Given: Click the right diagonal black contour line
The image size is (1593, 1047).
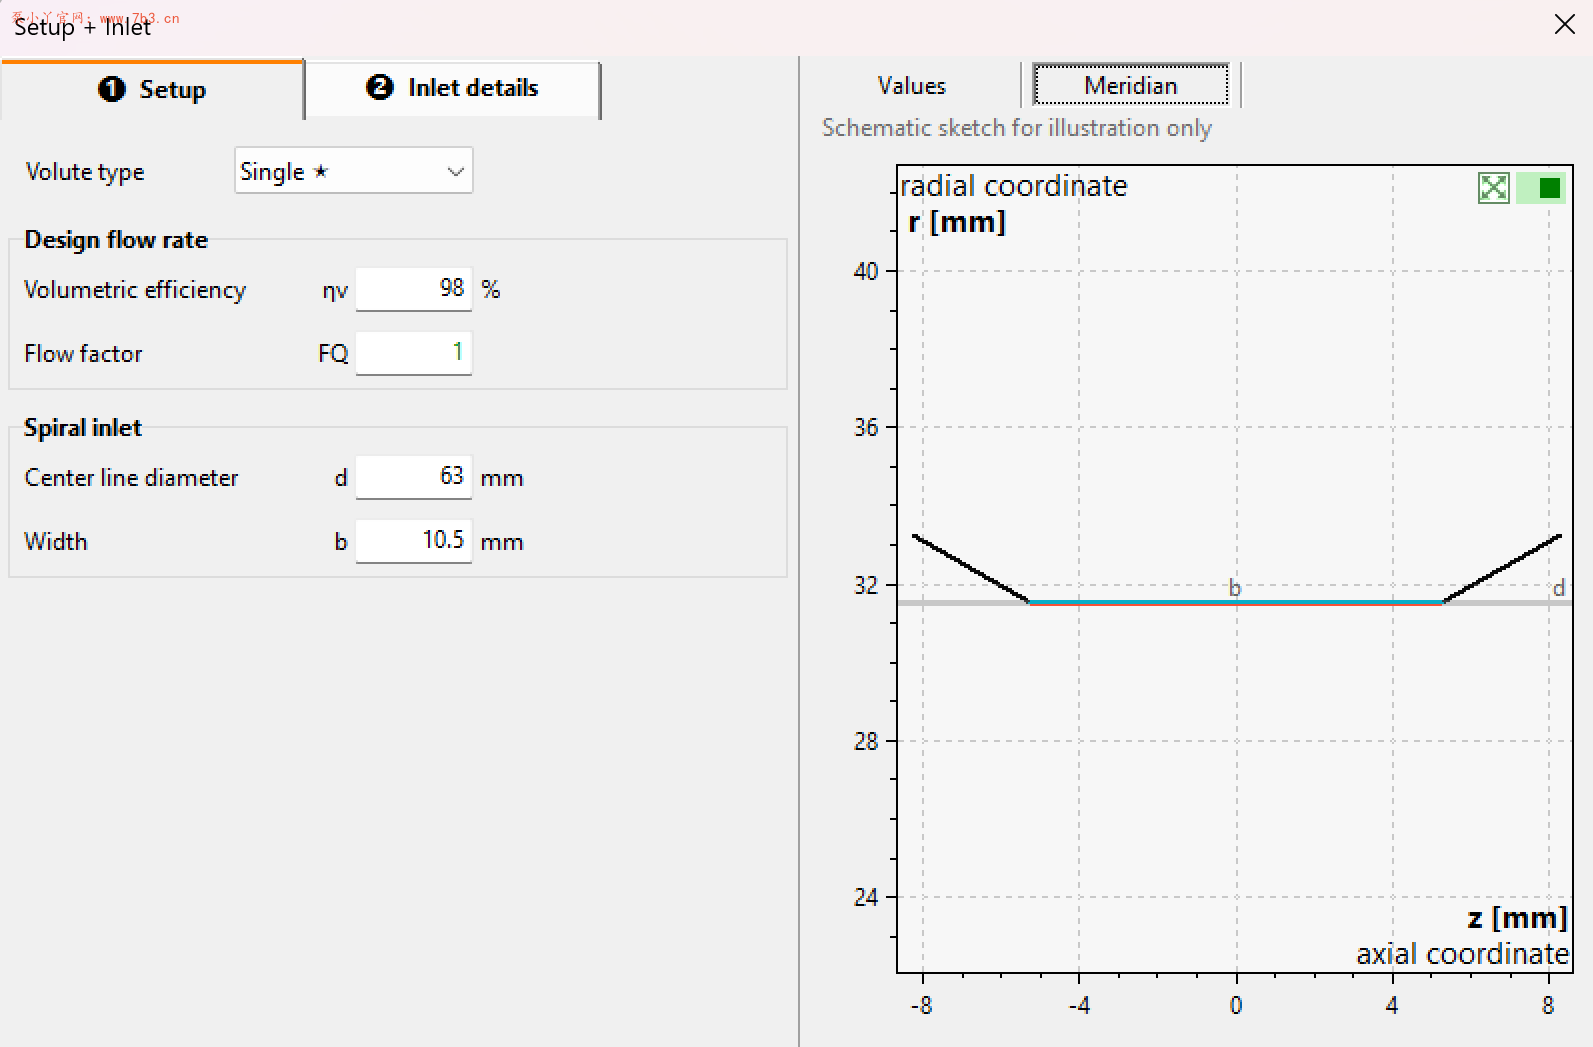Looking at the screenshot, I should tap(1502, 569).
